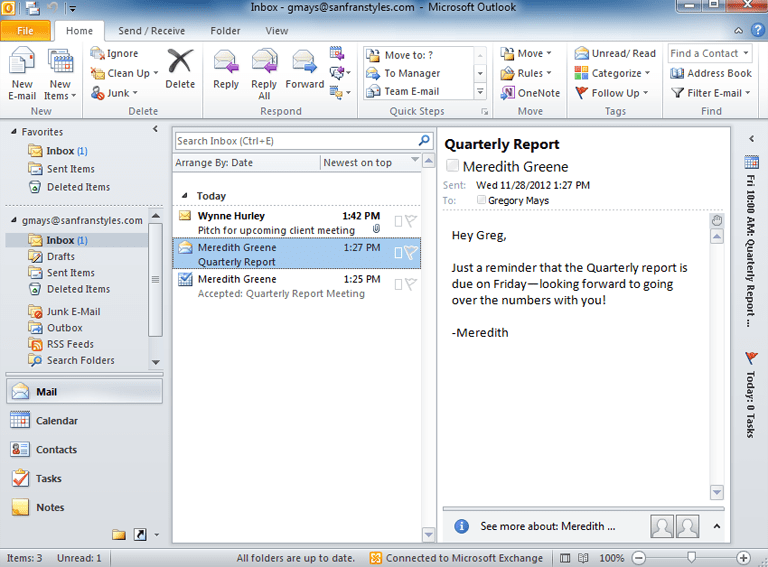Image resolution: width=768 pixels, height=567 pixels.
Task: Click the search magnifier icon
Action: click(424, 141)
